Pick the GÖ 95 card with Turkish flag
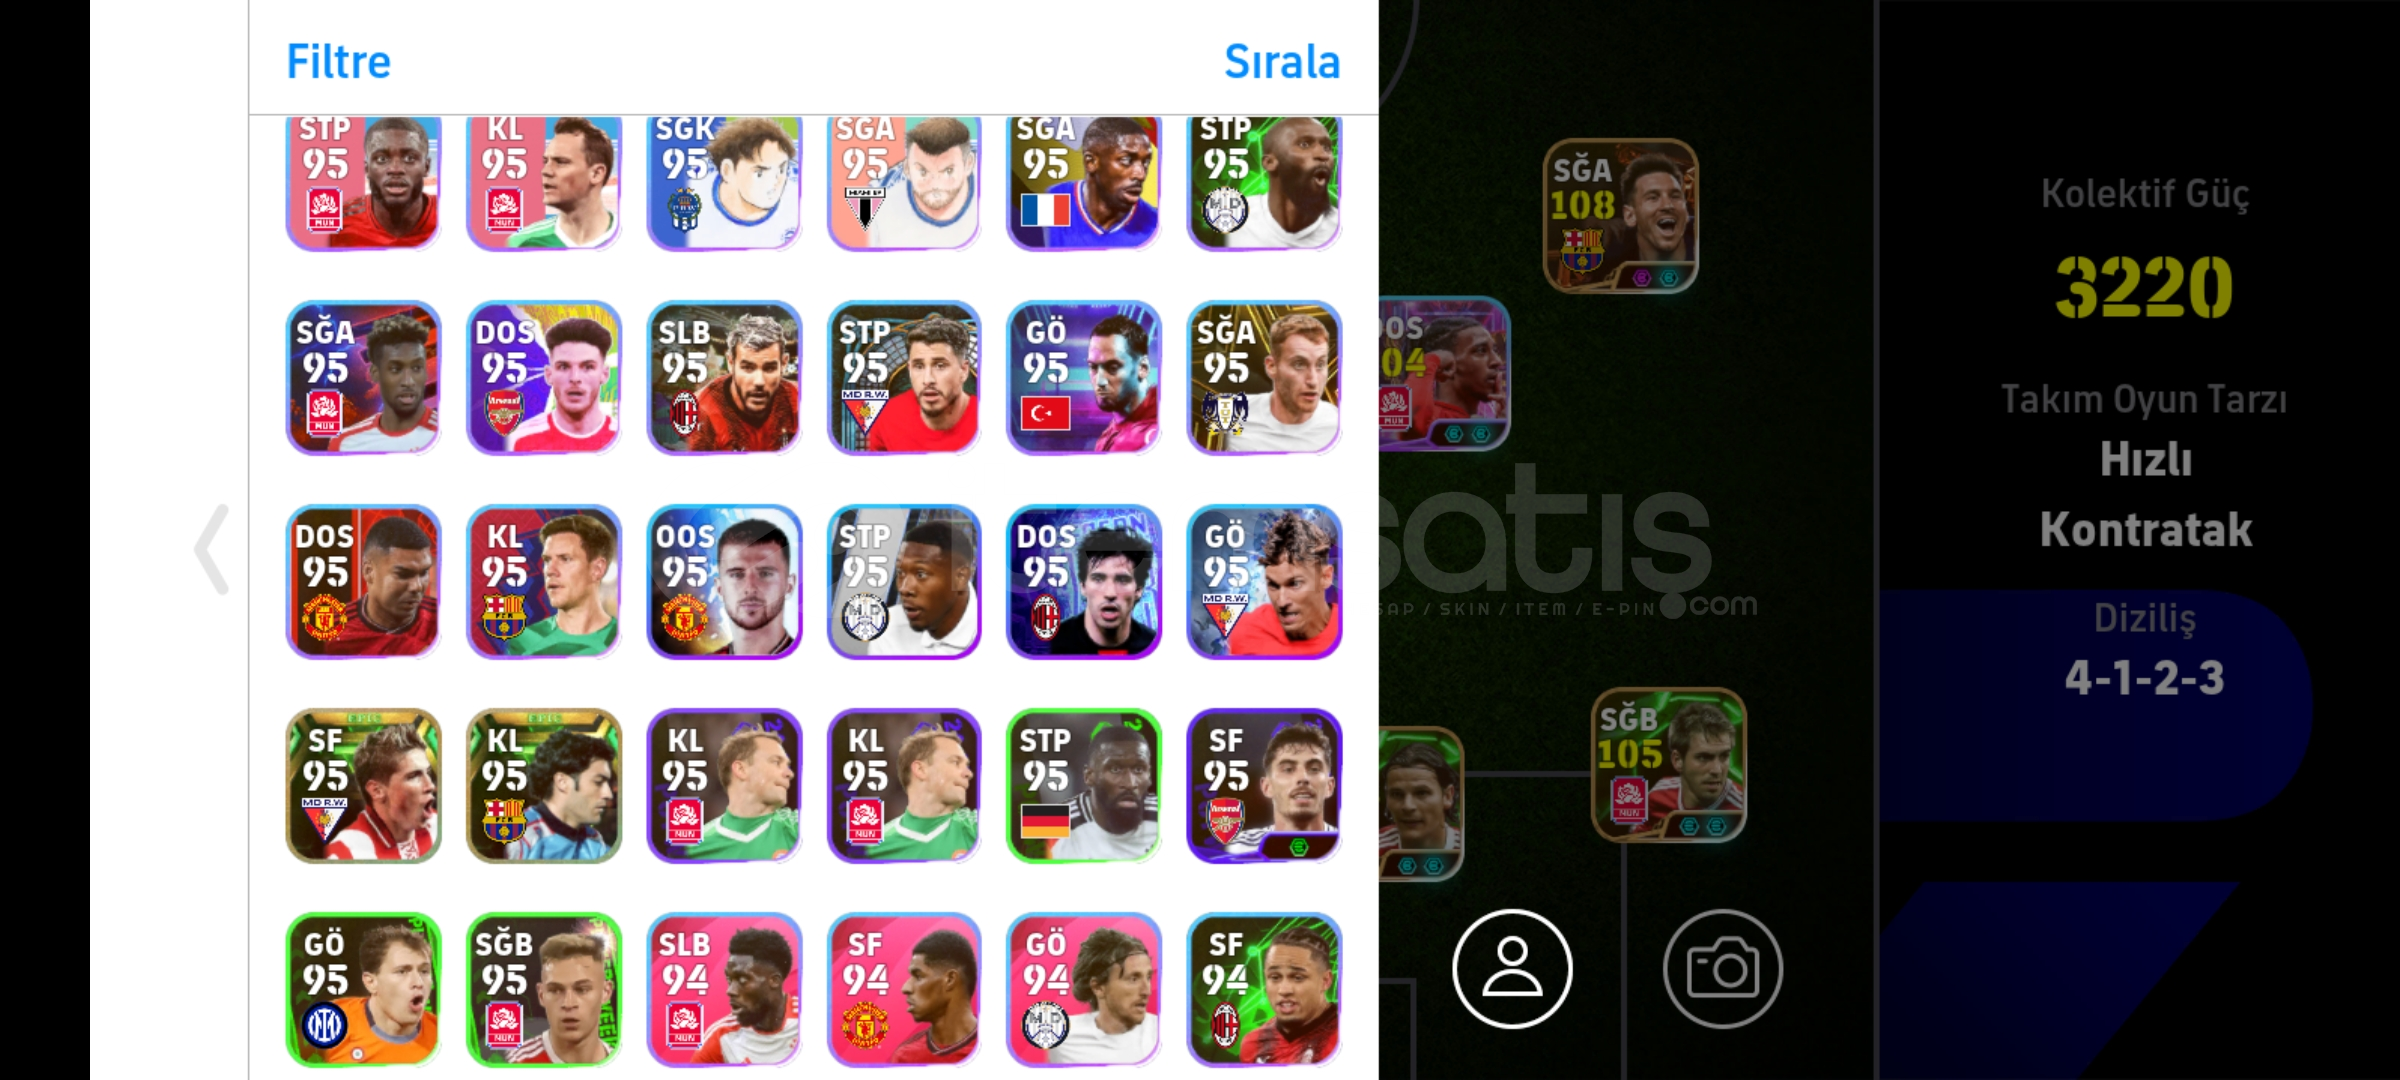 pos(1084,378)
